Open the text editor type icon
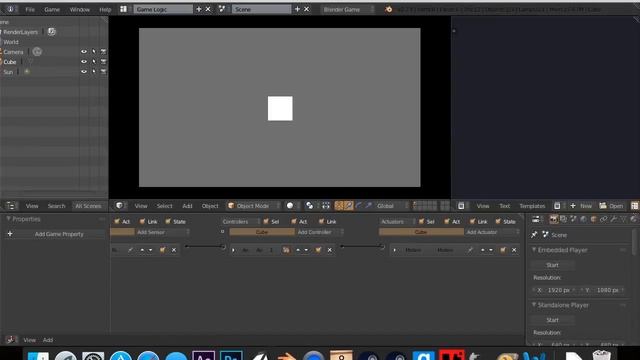The width and height of the screenshot is (640, 360). pos(461,206)
